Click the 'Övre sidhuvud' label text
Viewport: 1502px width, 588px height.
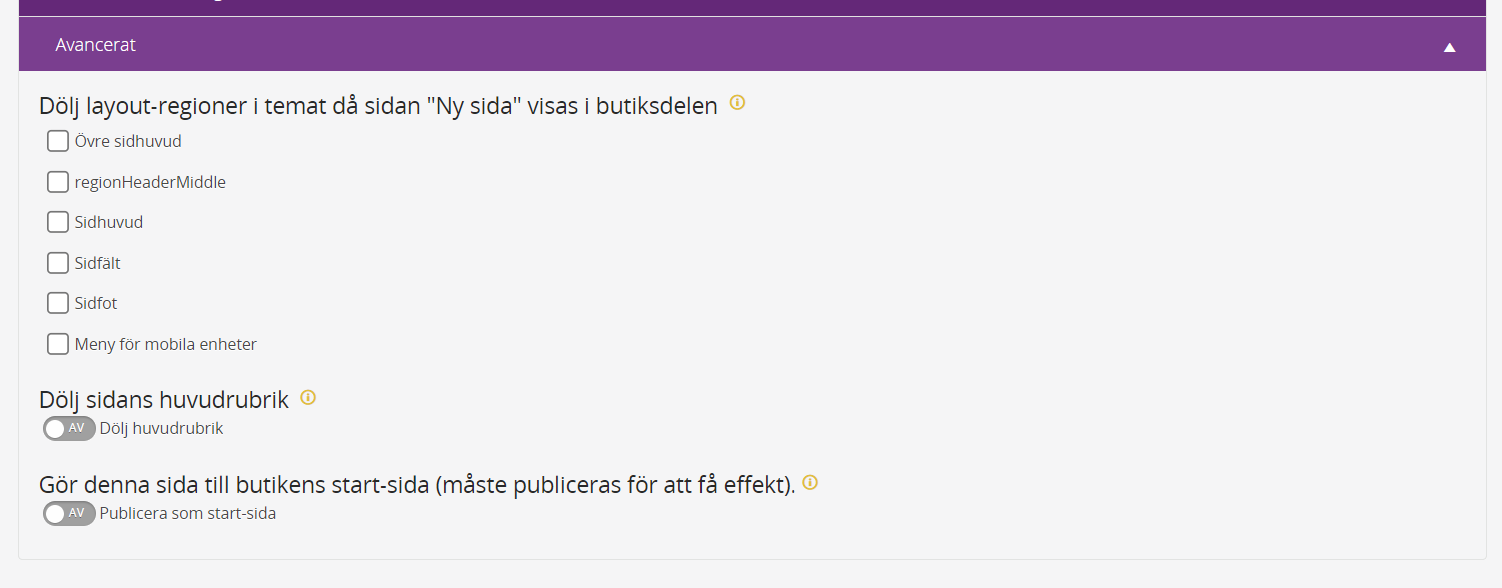point(128,141)
